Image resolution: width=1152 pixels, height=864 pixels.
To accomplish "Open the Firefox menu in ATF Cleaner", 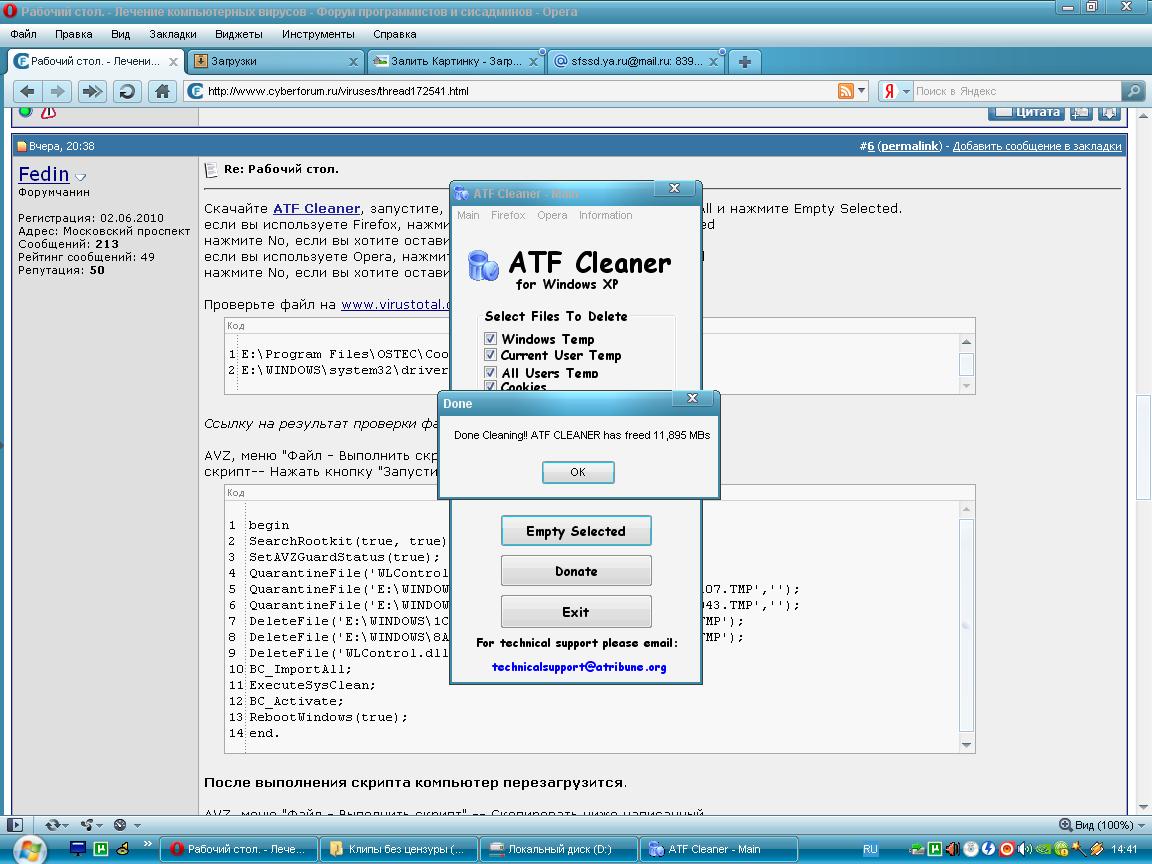I will [x=508, y=215].
